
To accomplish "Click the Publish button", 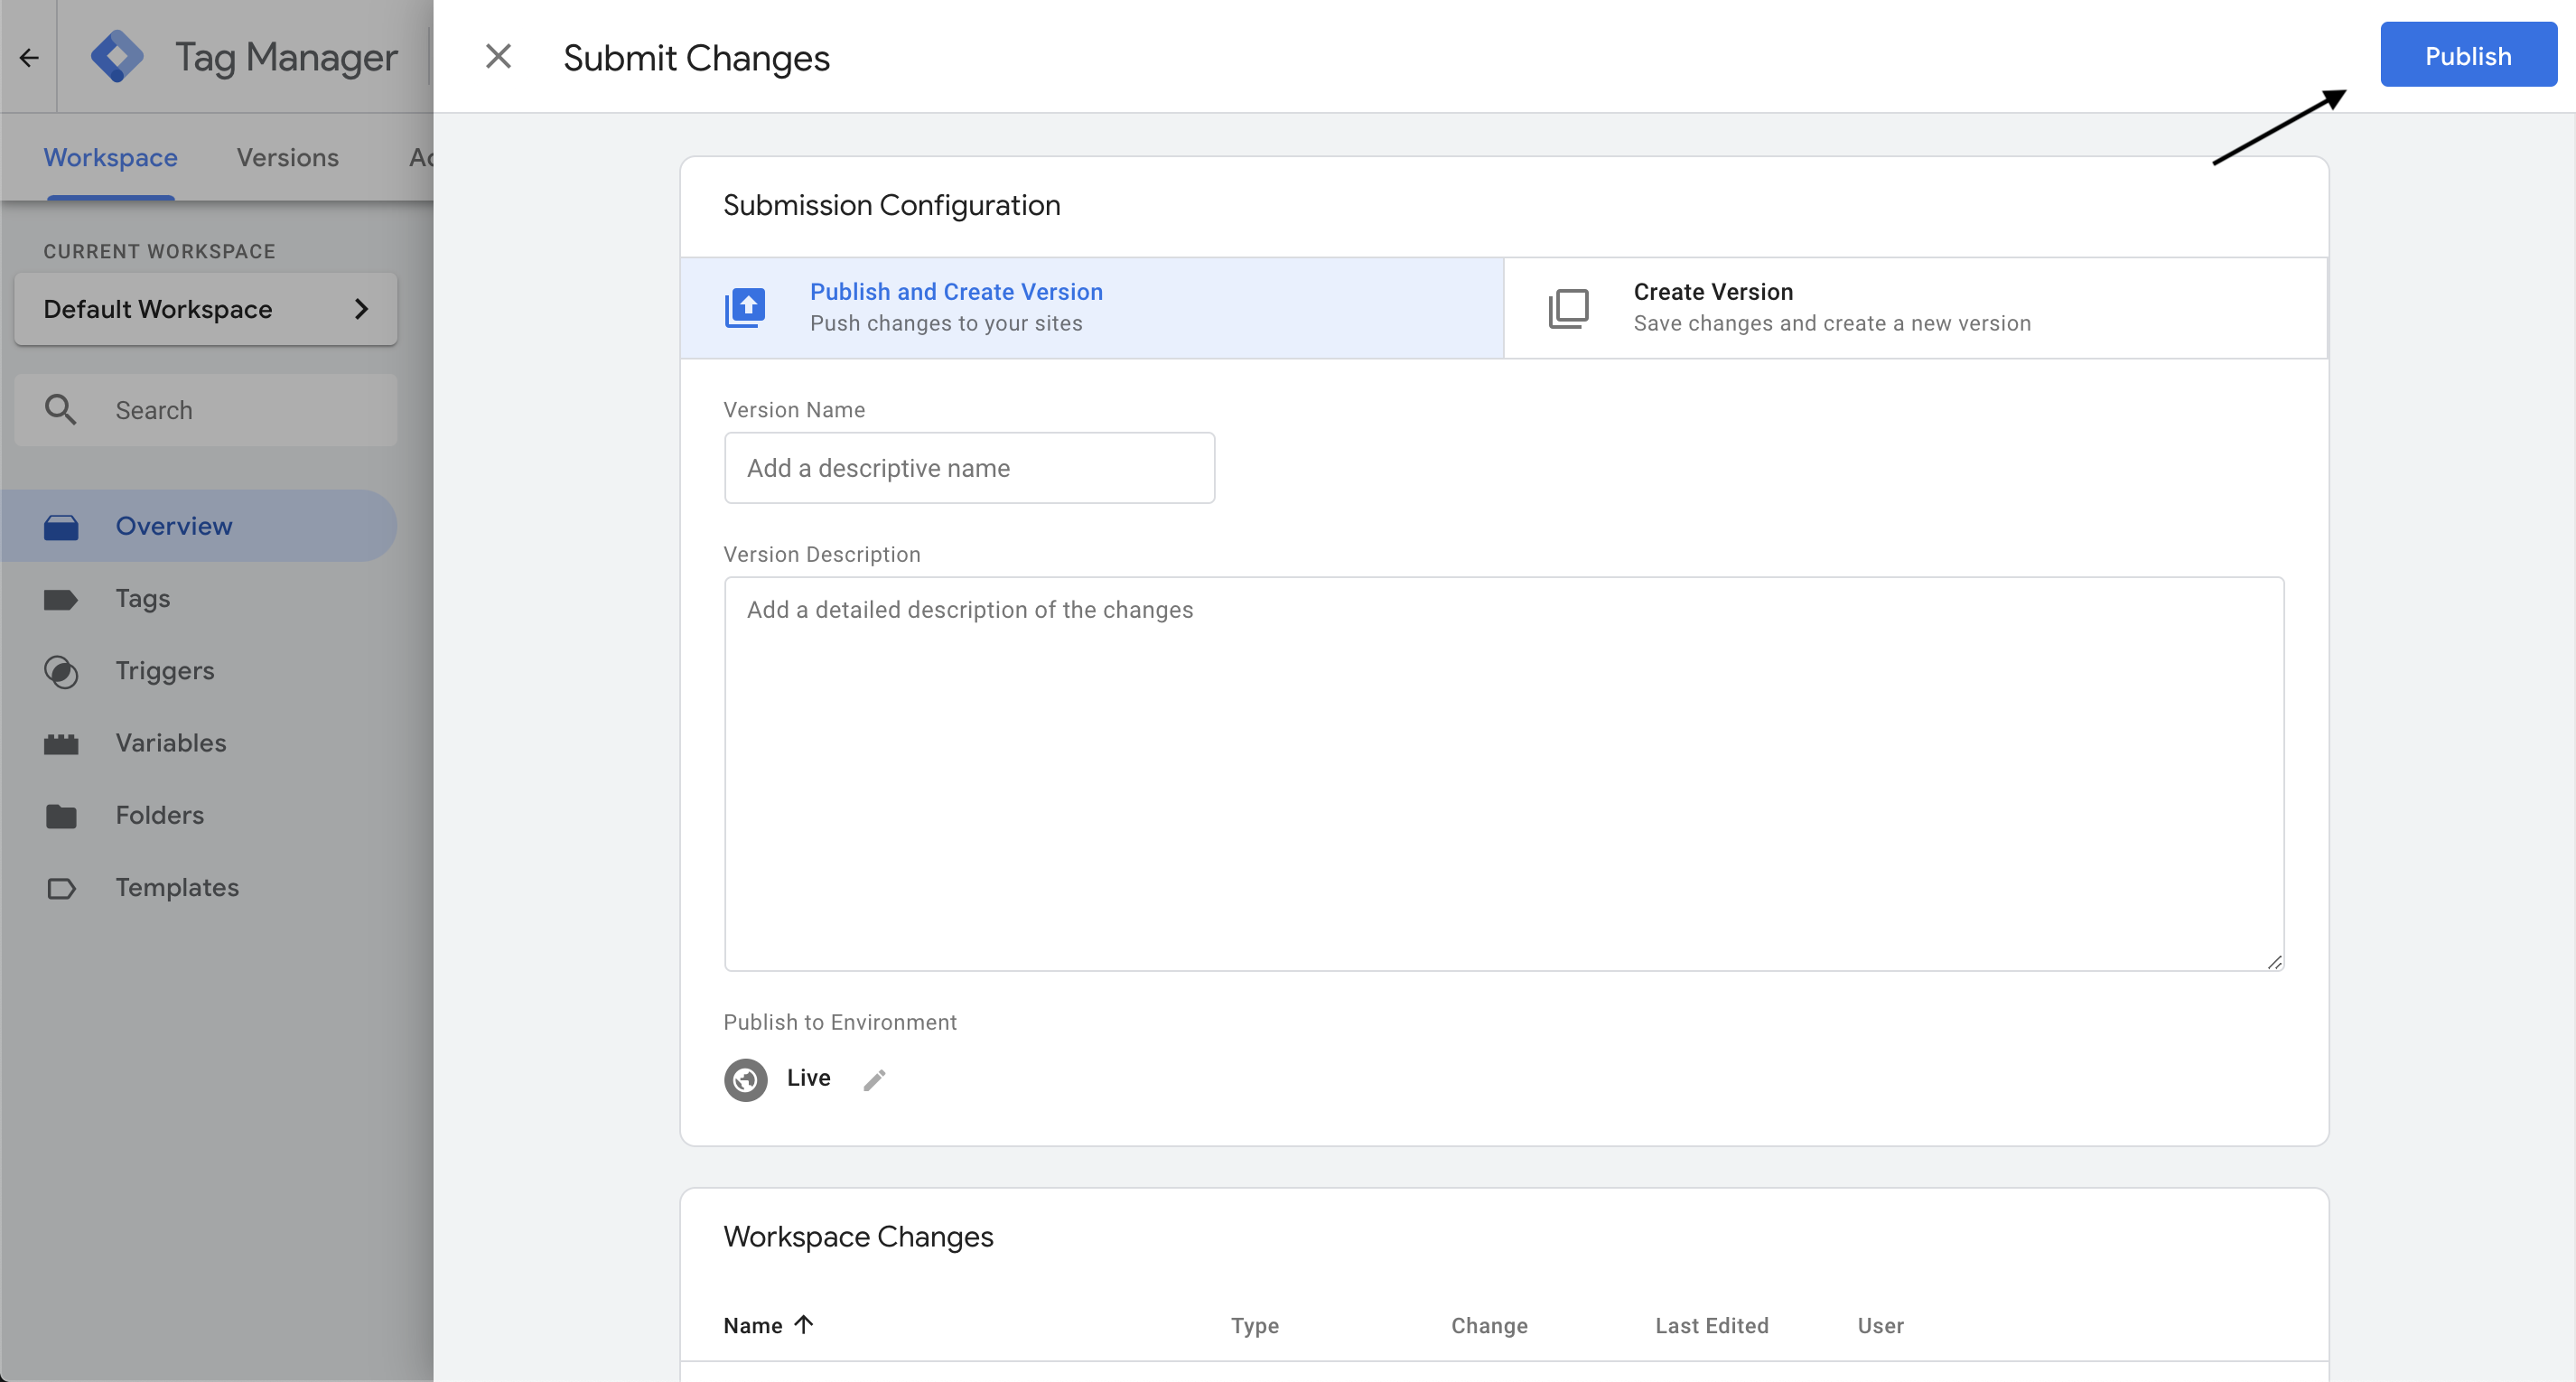I will [2467, 55].
